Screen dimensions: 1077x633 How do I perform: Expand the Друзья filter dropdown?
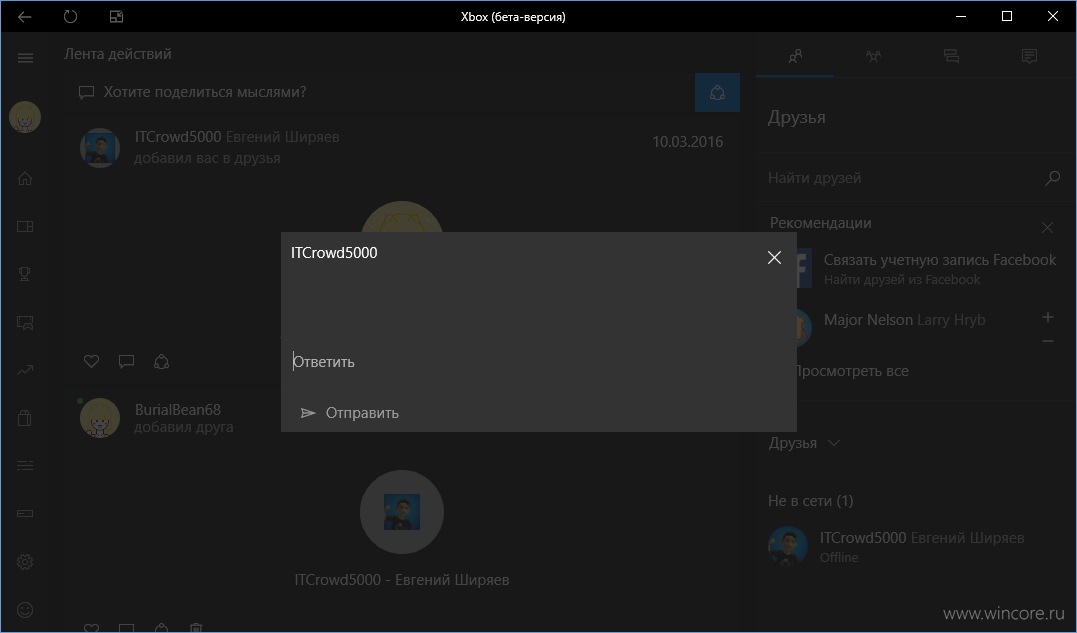(x=804, y=444)
